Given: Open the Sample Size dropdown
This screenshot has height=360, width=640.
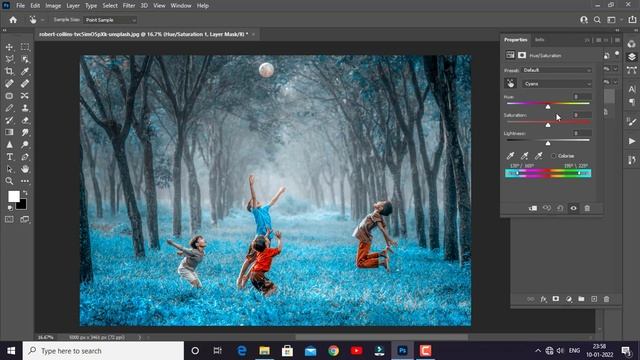Looking at the screenshot, I should (x=110, y=20).
